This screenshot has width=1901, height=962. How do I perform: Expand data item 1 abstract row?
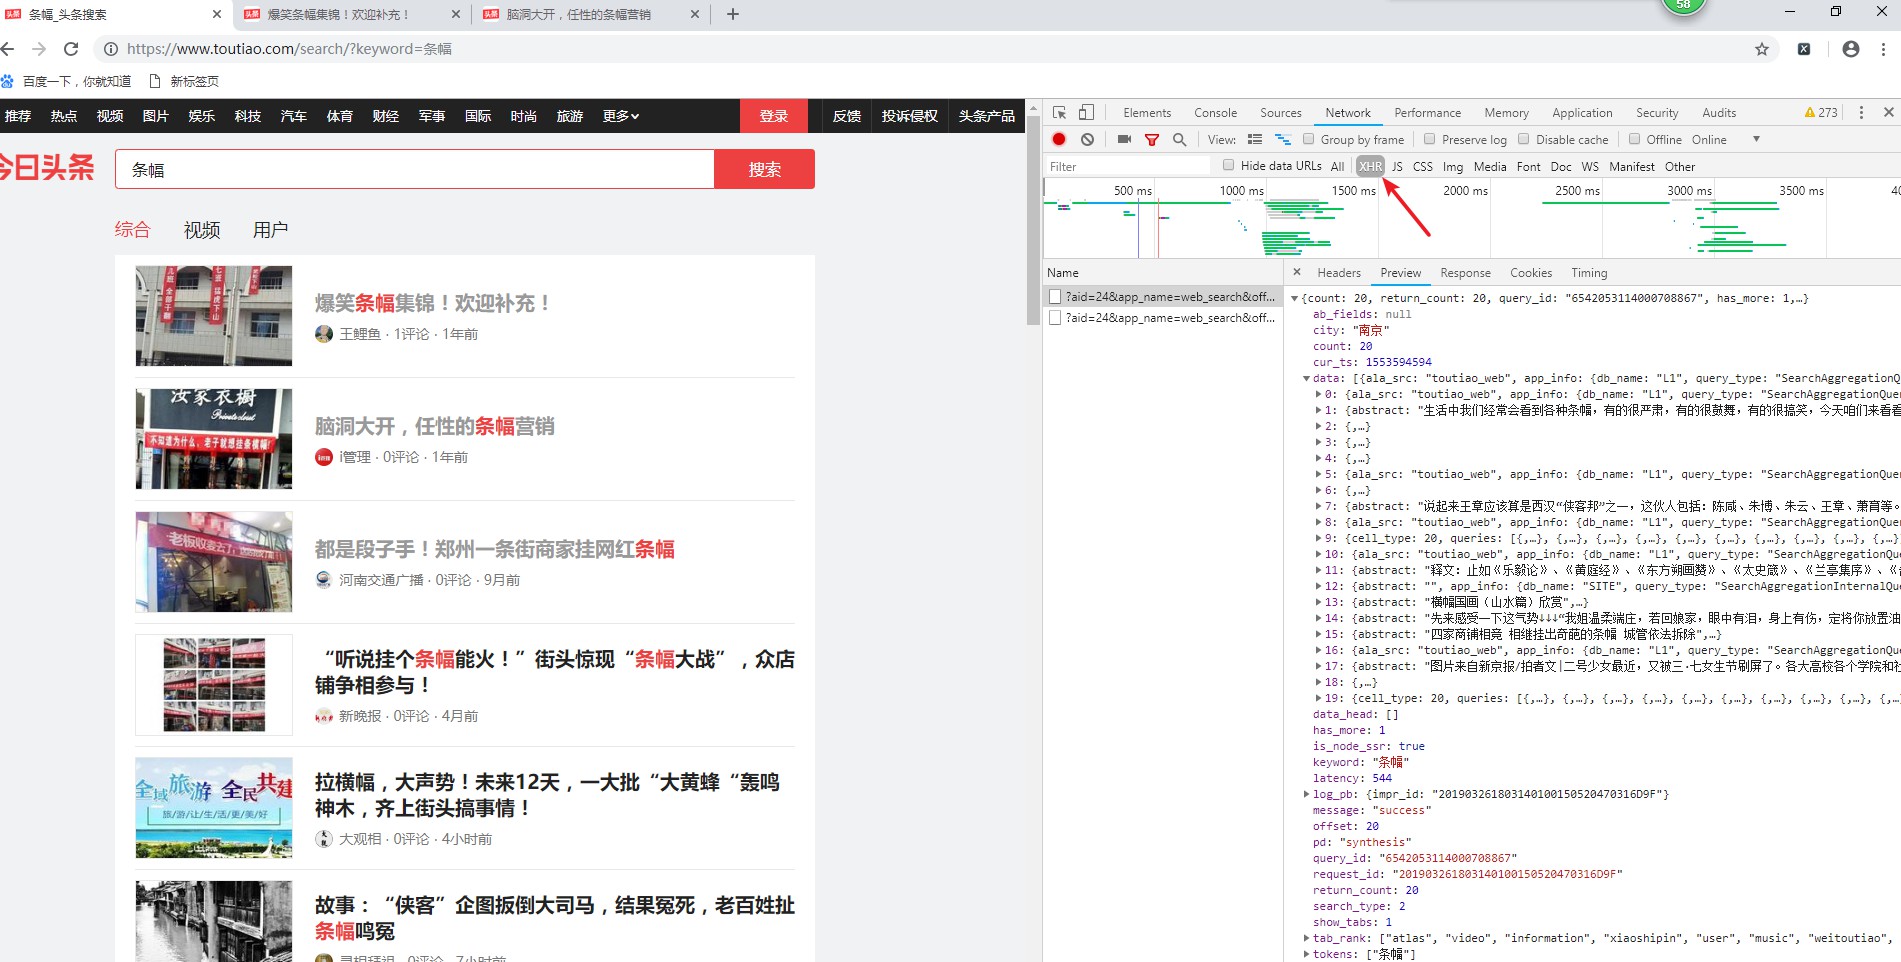tap(1319, 410)
